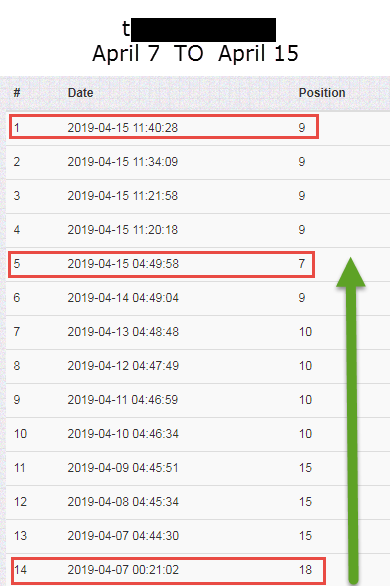Select date 2019-04-07 04:44:30

tap(123, 536)
